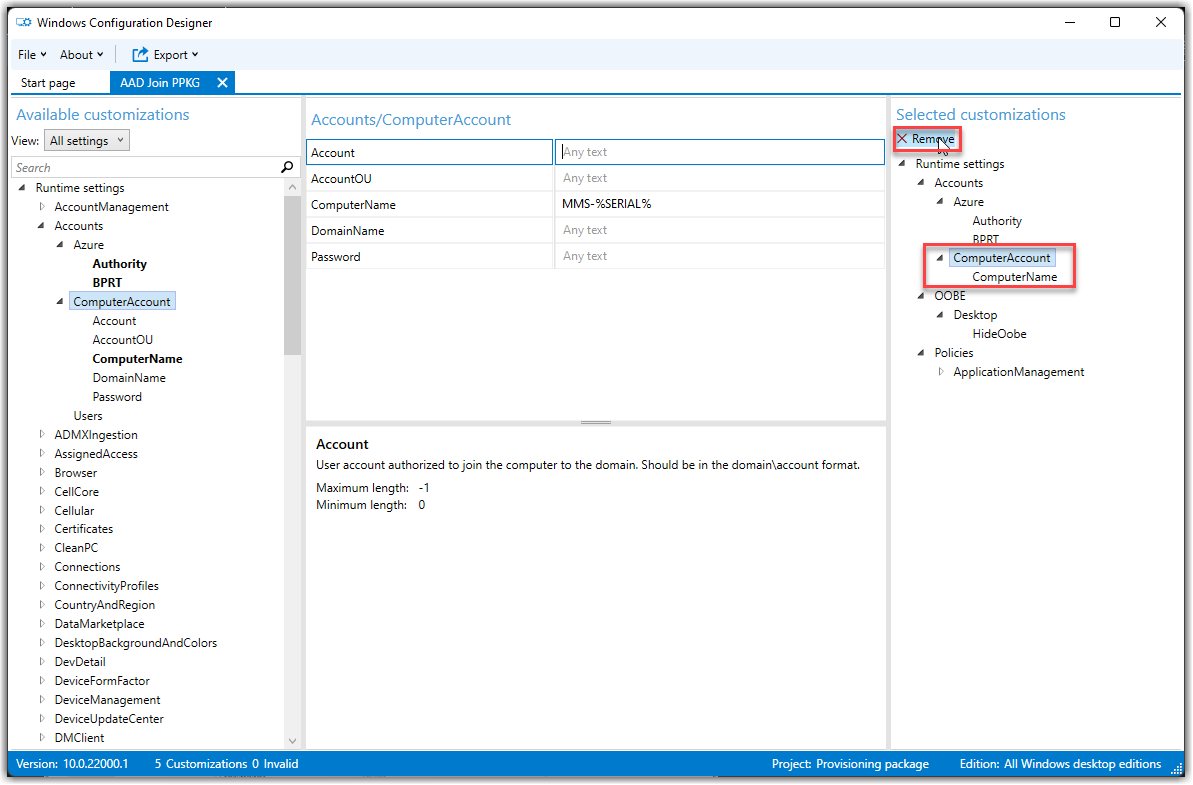The image size is (1193, 785).
Task: Expand the DevDetail node
Action: pos(42,662)
